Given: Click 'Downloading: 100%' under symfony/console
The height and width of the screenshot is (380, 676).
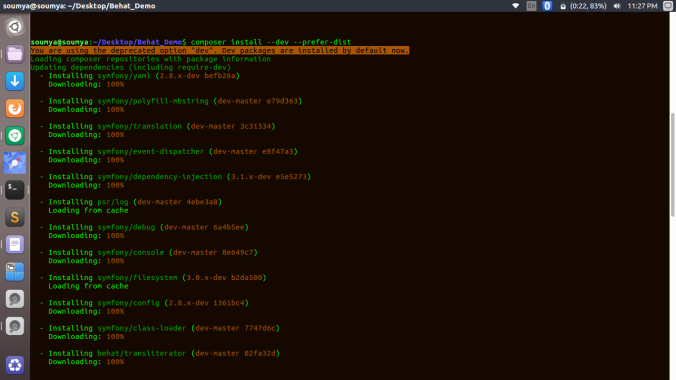Looking at the screenshot, I should click(x=86, y=261).
